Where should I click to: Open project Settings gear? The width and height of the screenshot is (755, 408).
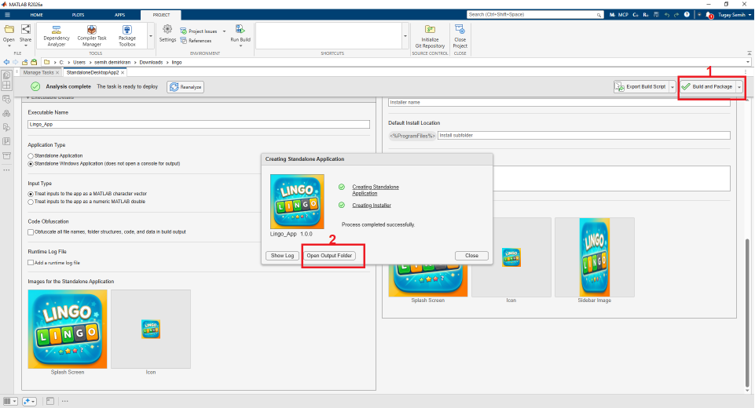(168, 34)
